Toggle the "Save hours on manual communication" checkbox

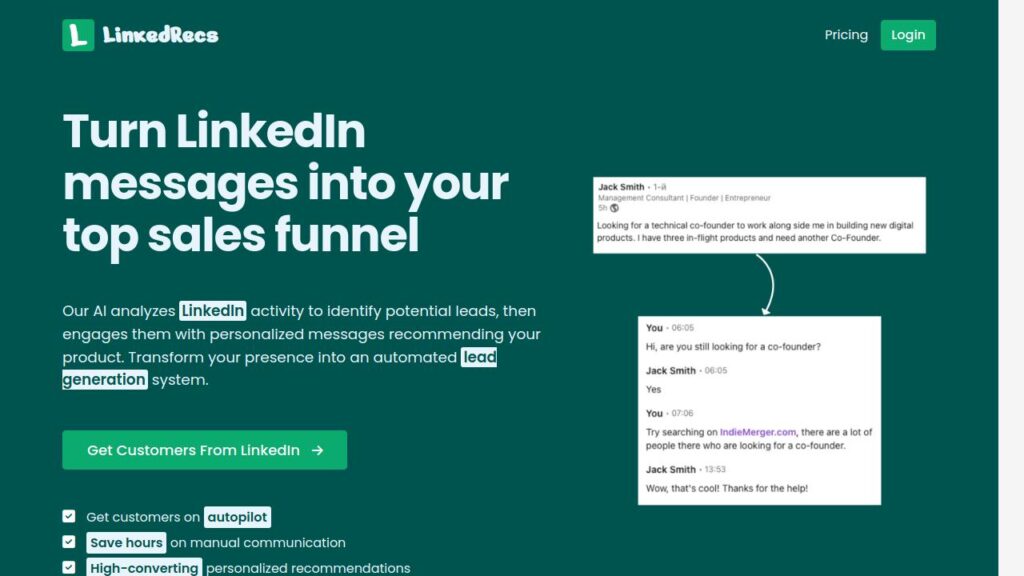[68, 542]
